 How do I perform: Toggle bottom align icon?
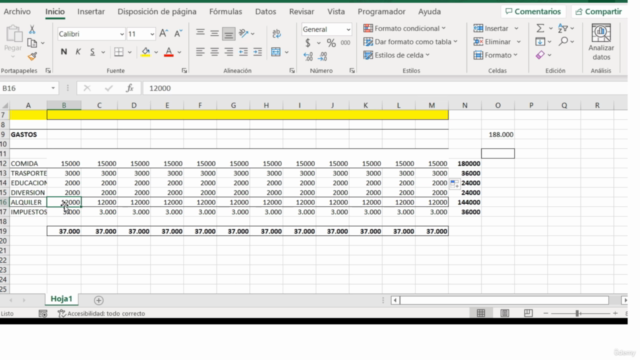[x=229, y=34]
